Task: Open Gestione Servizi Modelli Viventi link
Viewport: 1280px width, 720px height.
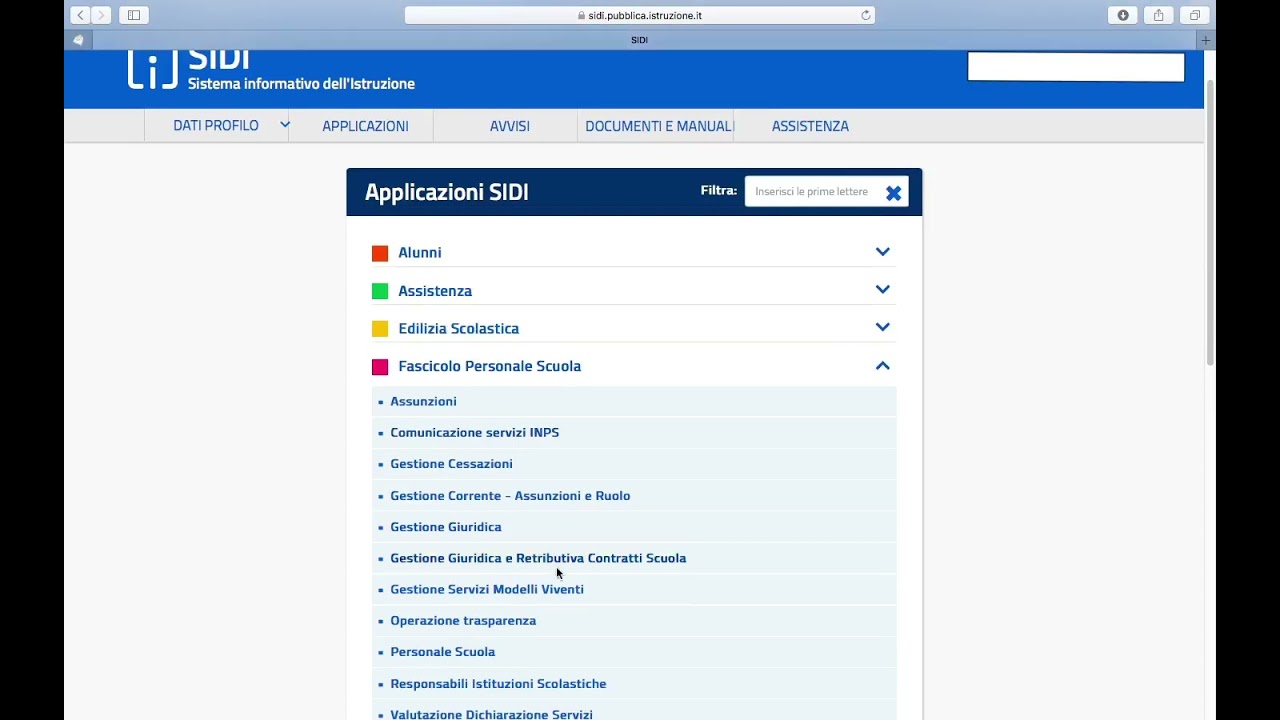Action: click(487, 589)
